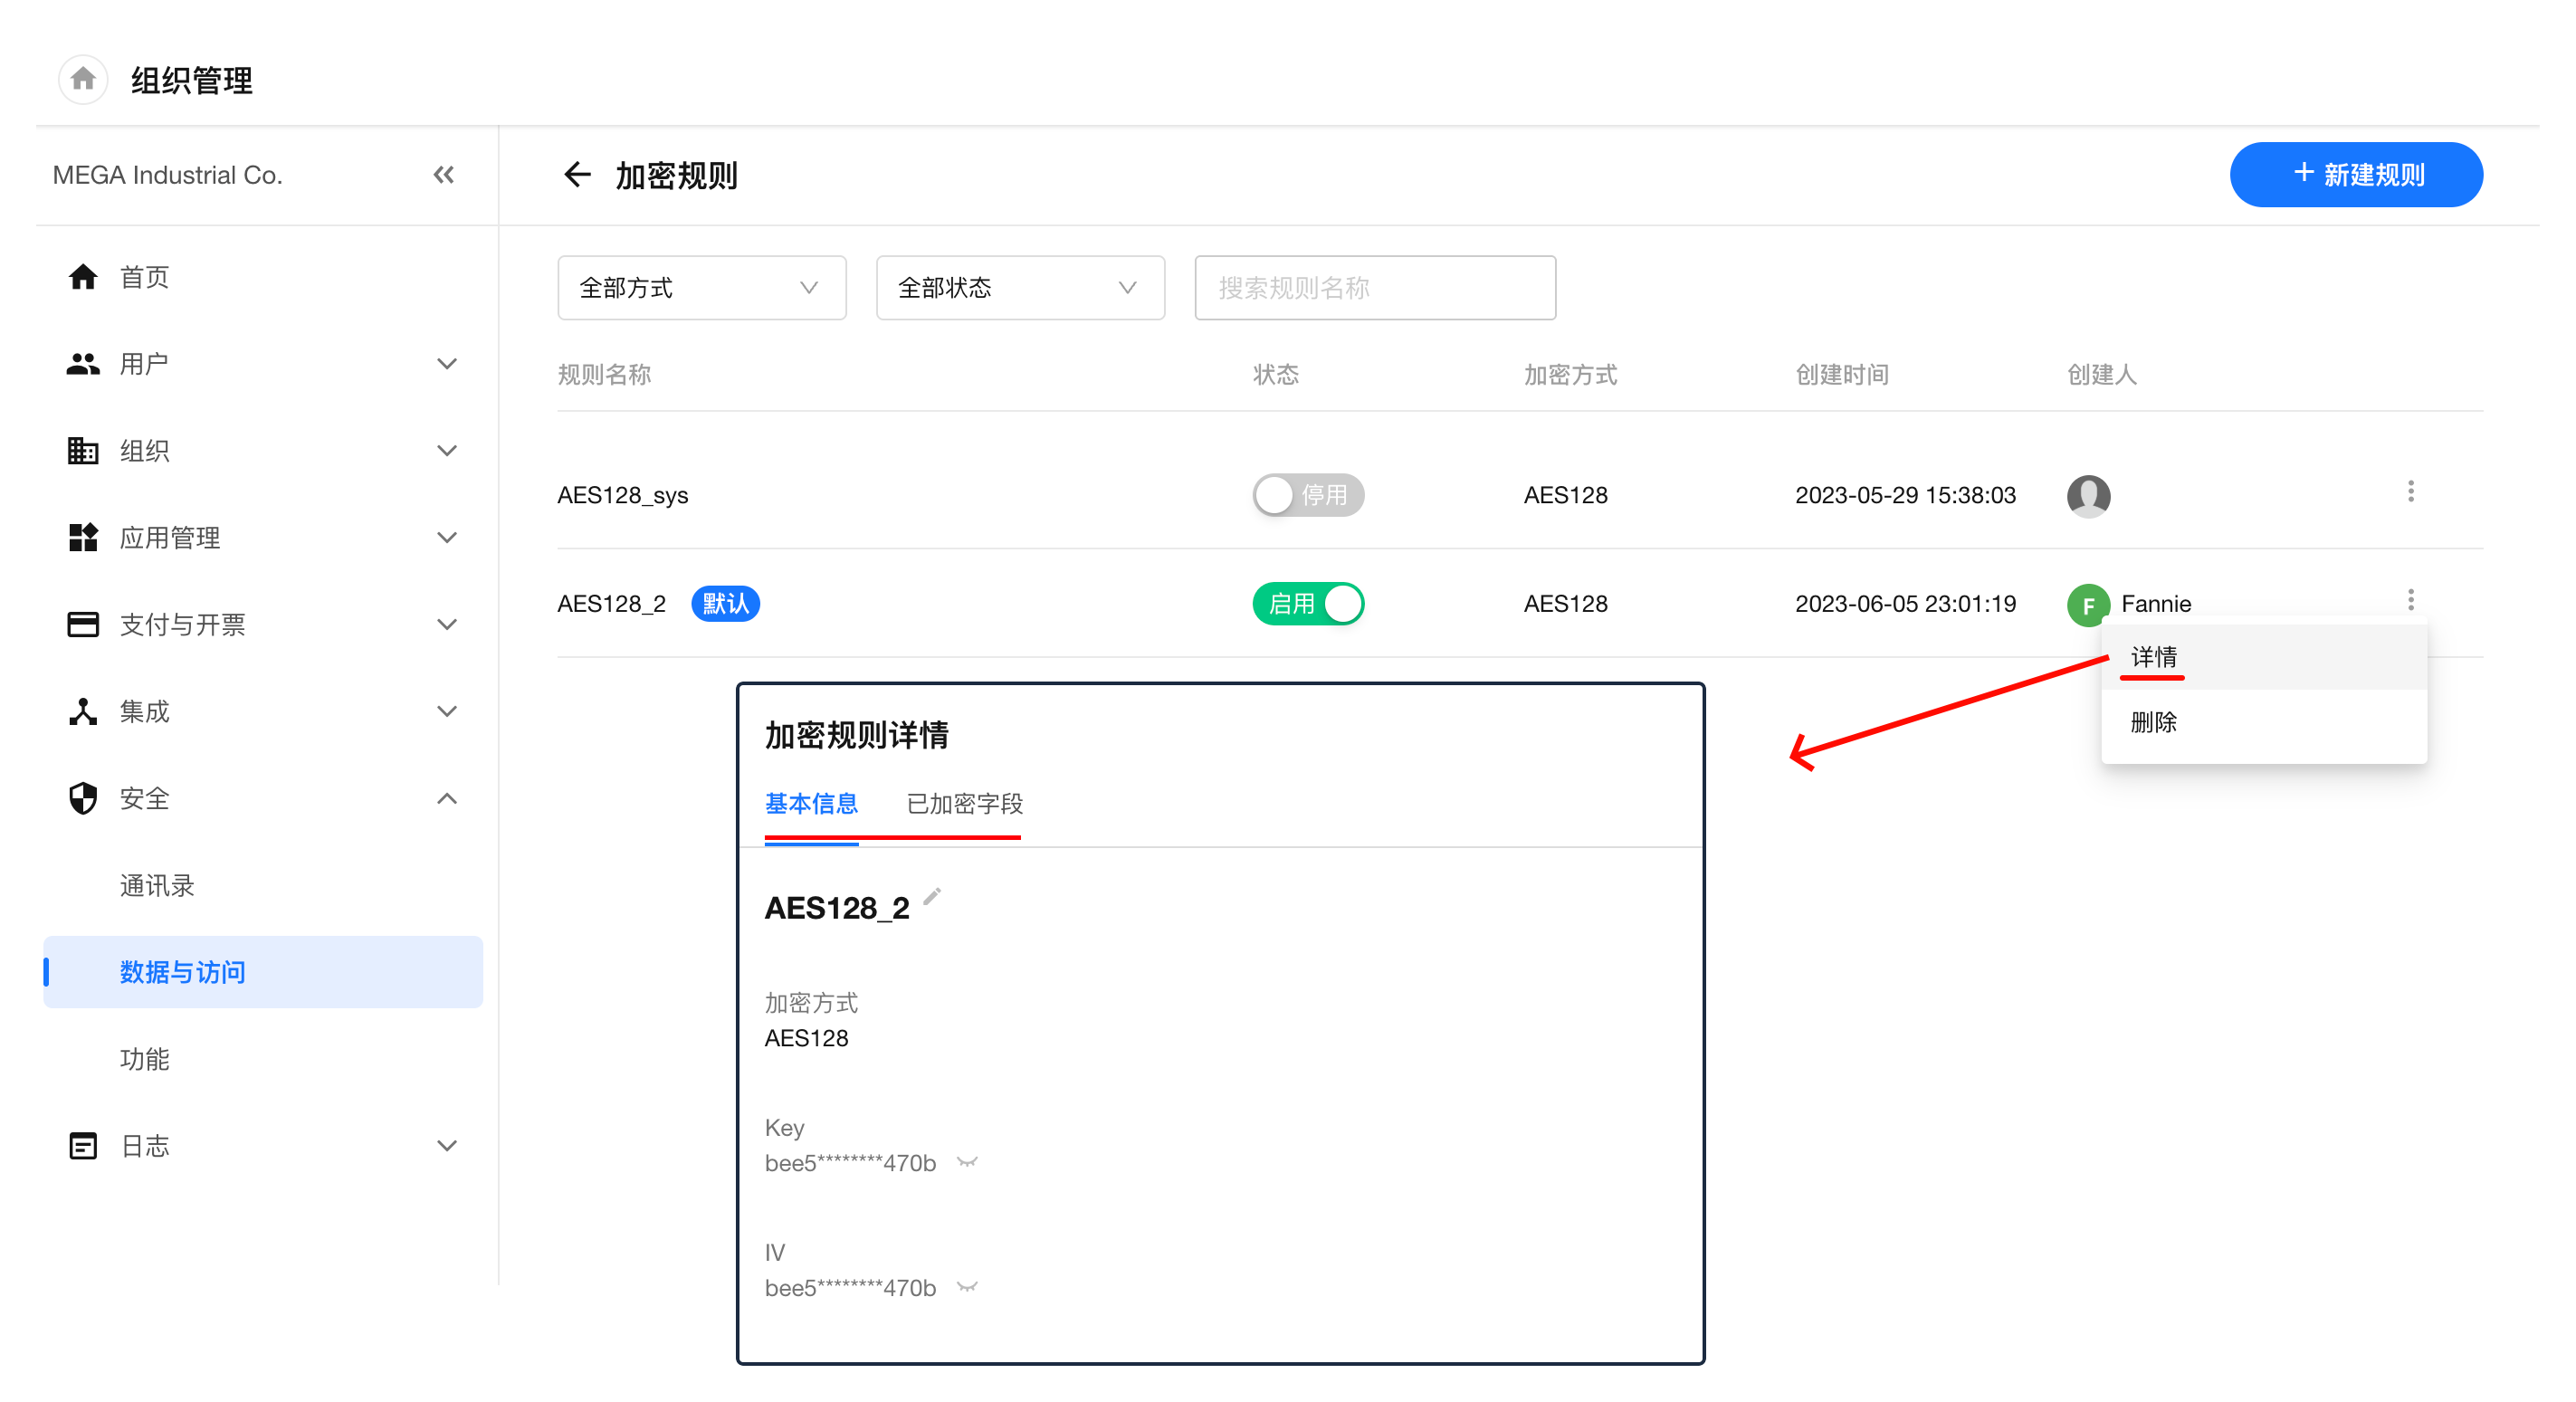Open the 全部方式 dropdown

(x=701, y=288)
